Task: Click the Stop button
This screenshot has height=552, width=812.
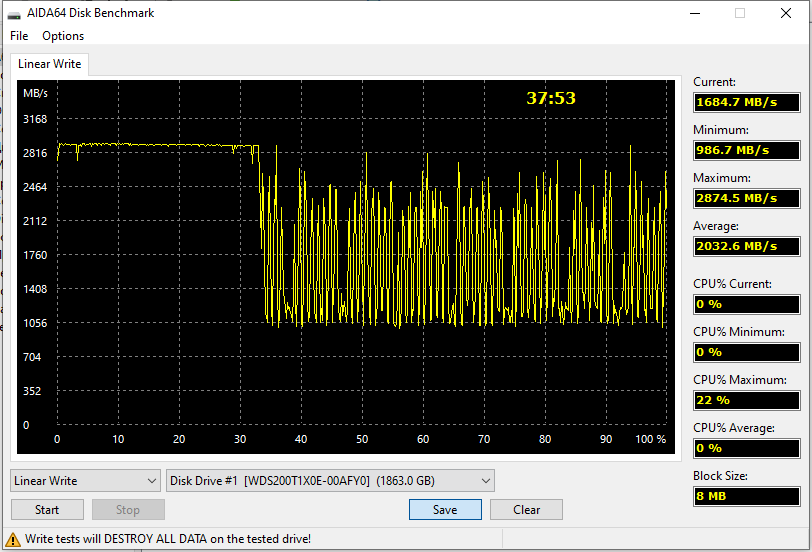Action: pyautogui.click(x=128, y=510)
